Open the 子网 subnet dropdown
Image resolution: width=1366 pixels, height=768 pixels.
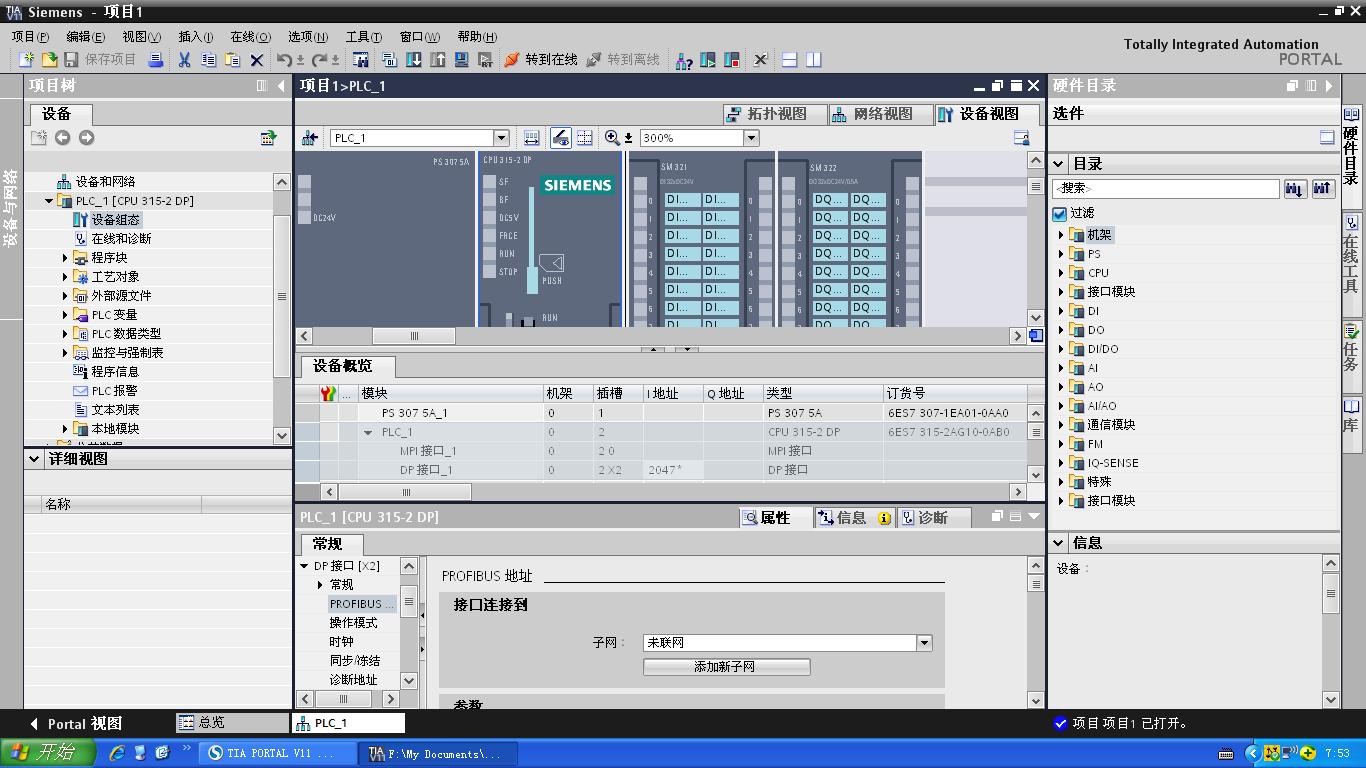point(924,643)
